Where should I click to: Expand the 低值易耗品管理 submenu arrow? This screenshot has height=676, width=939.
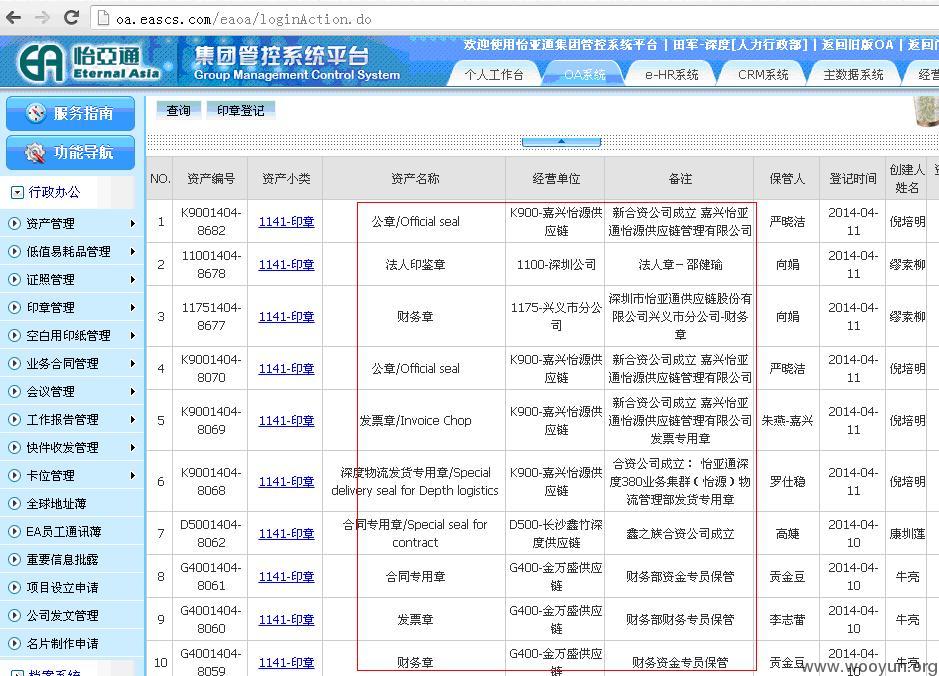pyautogui.click(x=132, y=251)
